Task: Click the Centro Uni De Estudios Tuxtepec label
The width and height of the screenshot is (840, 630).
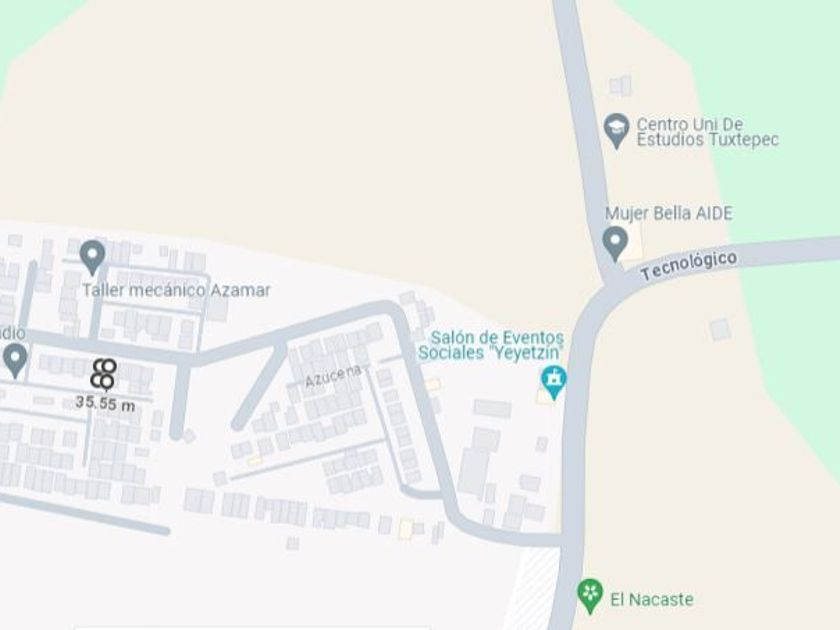Action: [707, 132]
